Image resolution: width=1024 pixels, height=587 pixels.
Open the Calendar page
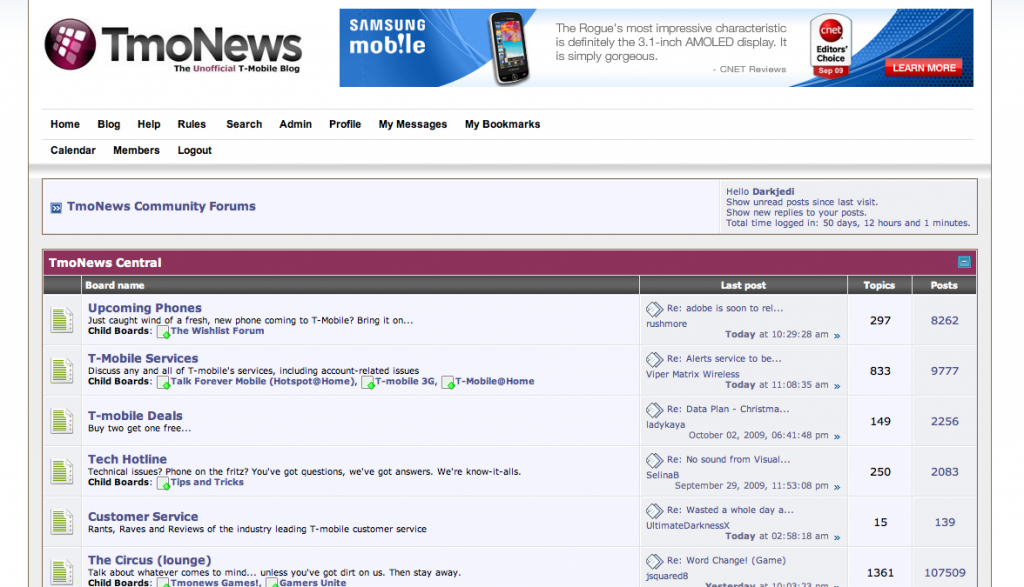point(72,150)
